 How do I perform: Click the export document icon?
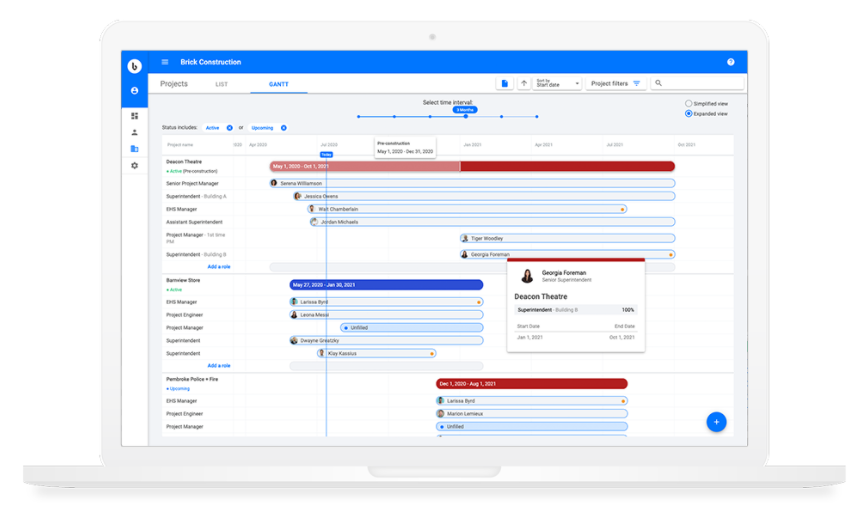(x=505, y=83)
